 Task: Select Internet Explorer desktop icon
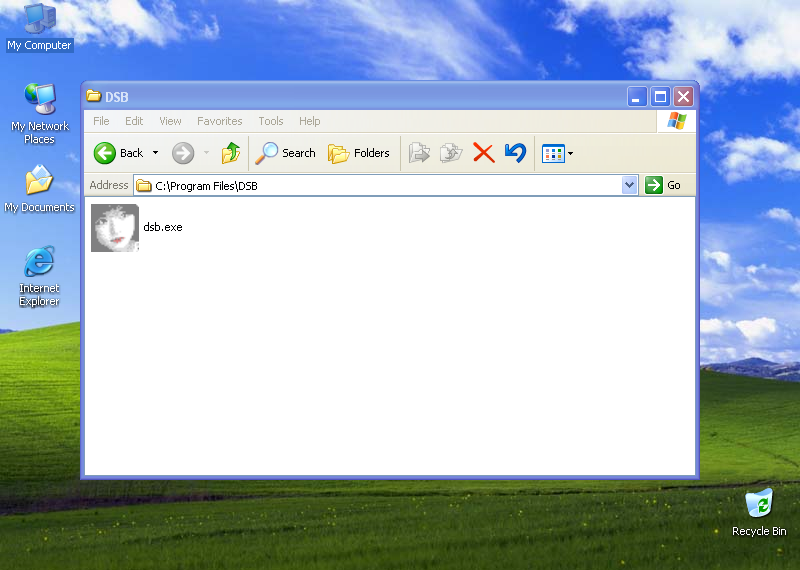tap(39, 276)
